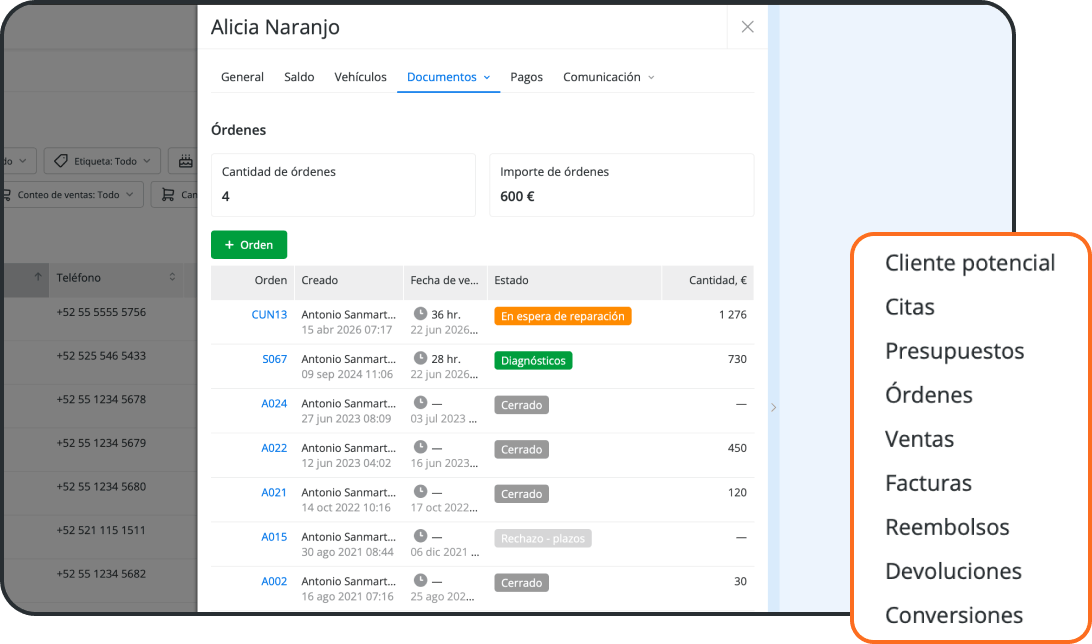Choose Devoluciones in the menu
The height and width of the screenshot is (644, 1092).
point(953,571)
